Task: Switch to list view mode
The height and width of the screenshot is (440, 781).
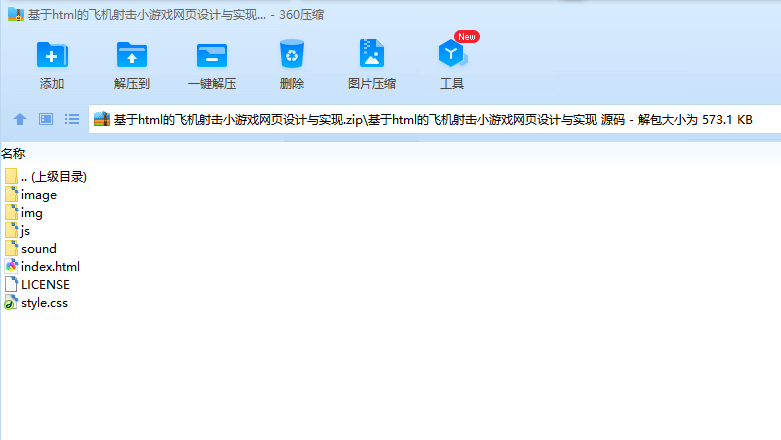Action: (x=72, y=119)
